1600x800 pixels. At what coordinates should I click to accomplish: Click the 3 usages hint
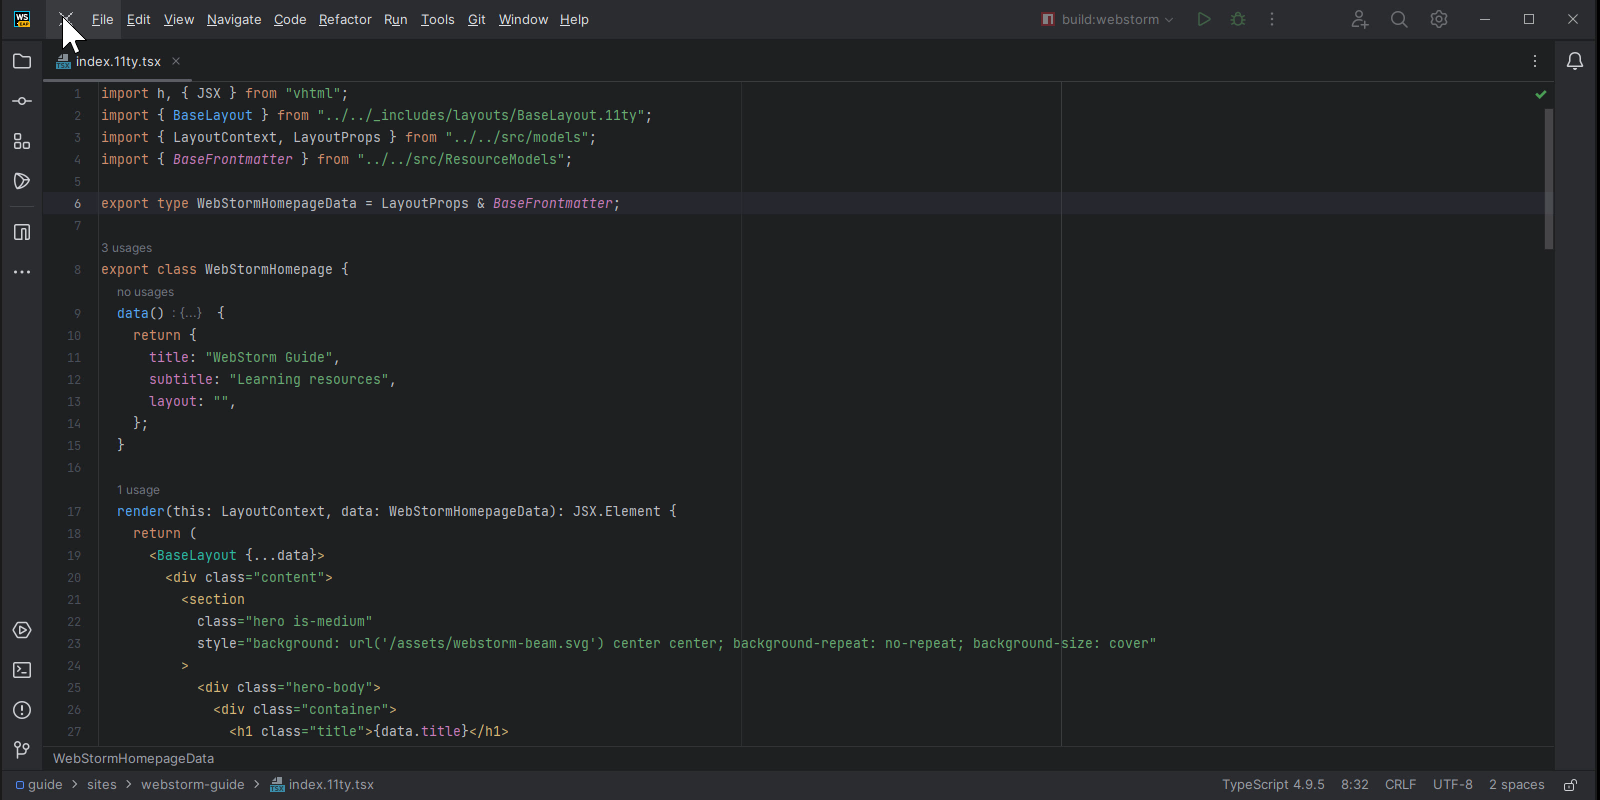click(127, 248)
